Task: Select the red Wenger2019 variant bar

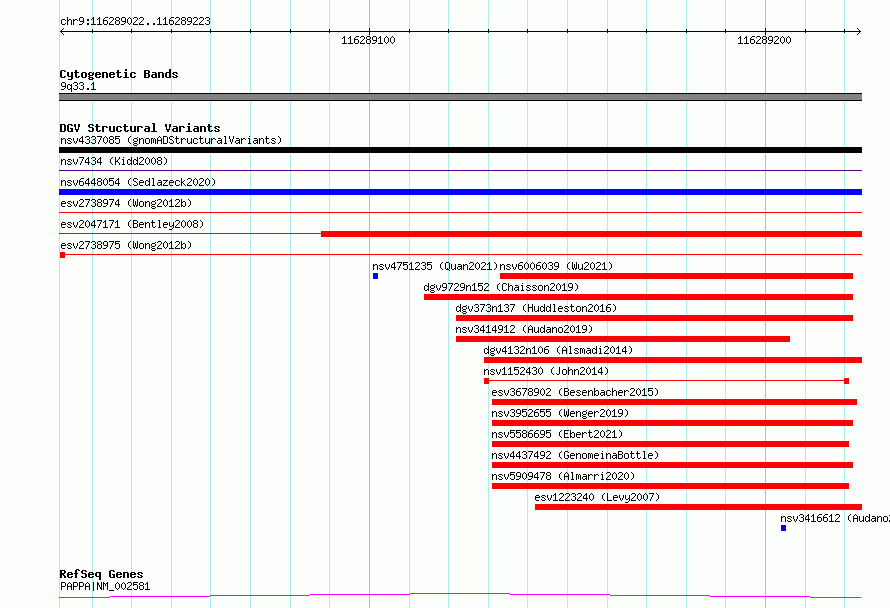Action: pyautogui.click(x=672, y=423)
